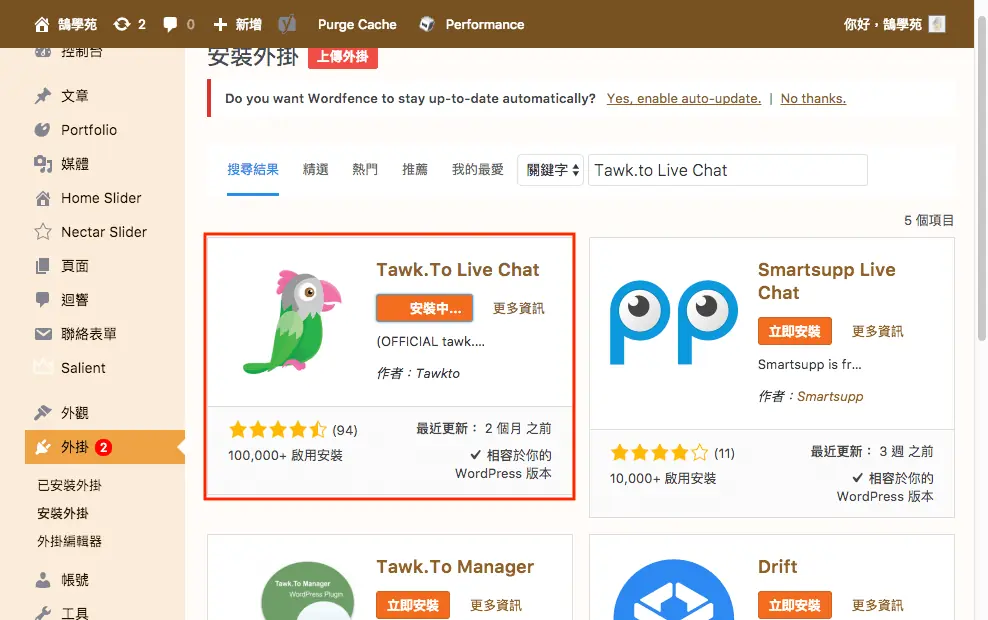This screenshot has width=988, height=620.
Task: Switch to the 我的最愛 tab
Action: pyautogui.click(x=478, y=169)
